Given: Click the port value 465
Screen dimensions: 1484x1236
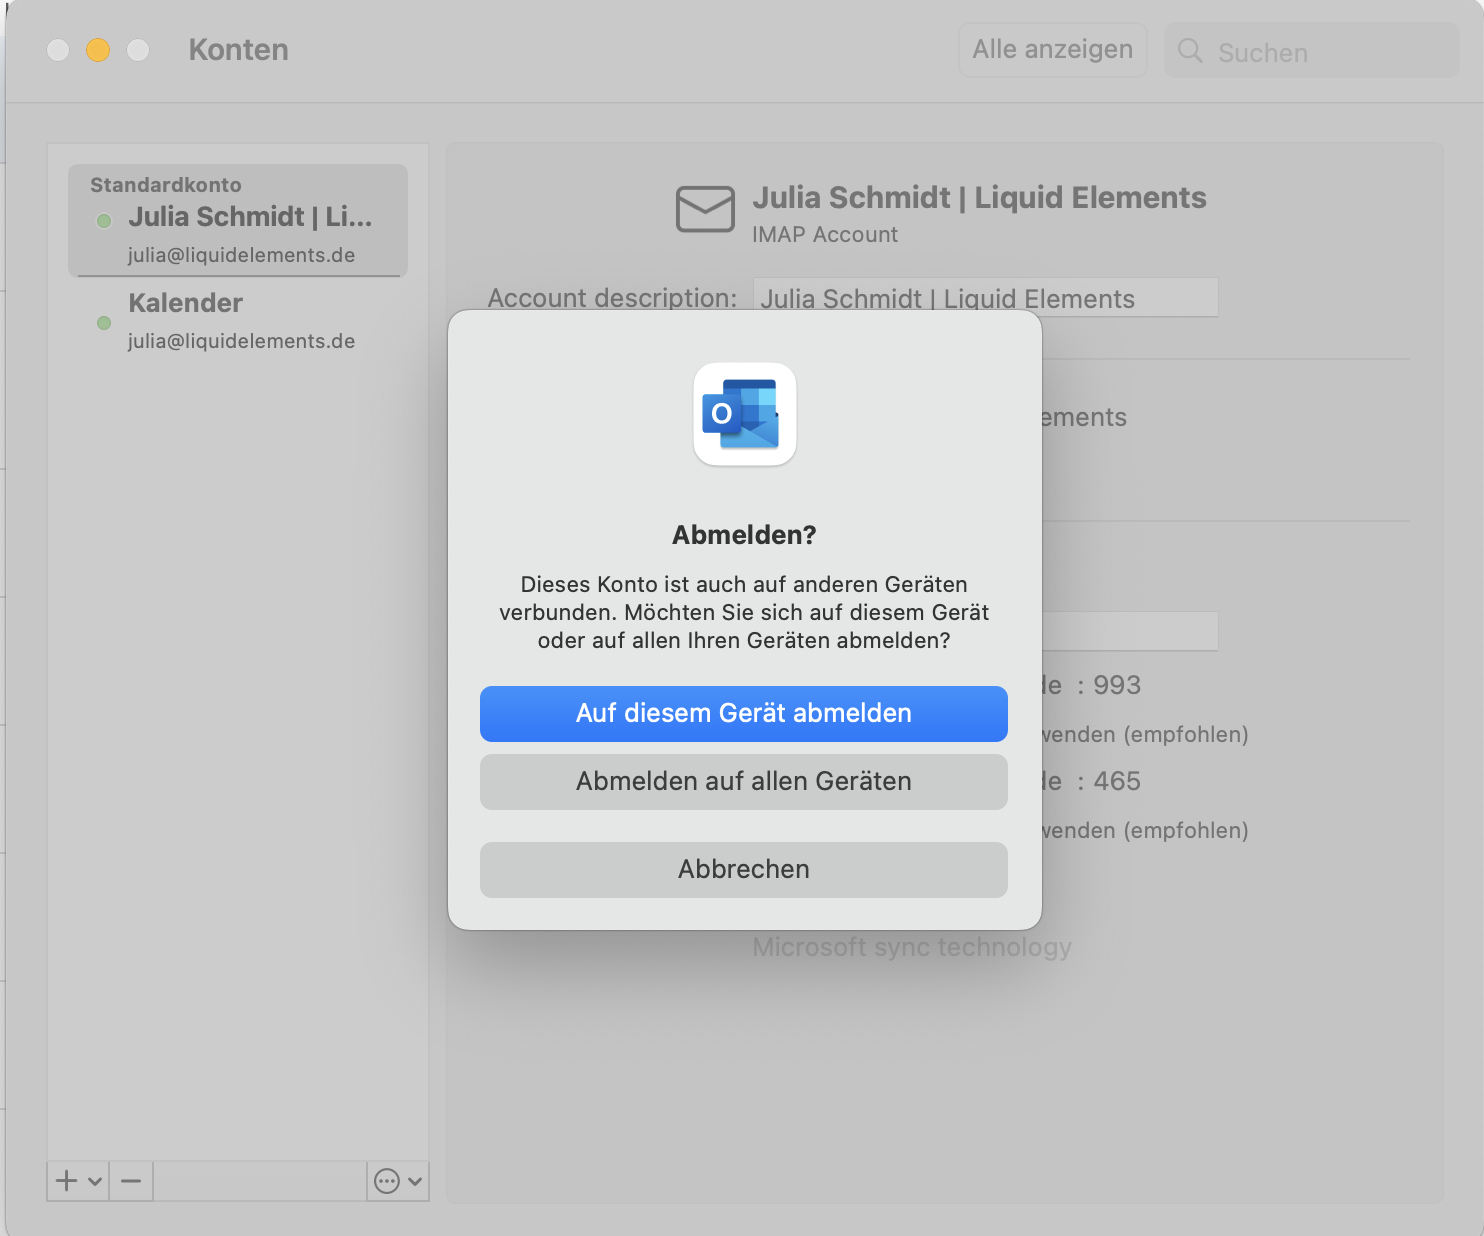Looking at the screenshot, I should click(1117, 781).
